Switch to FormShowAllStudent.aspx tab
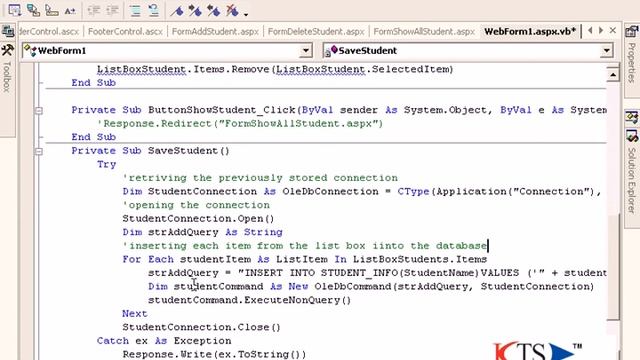Viewport: 640px width, 360px height. [424, 31]
